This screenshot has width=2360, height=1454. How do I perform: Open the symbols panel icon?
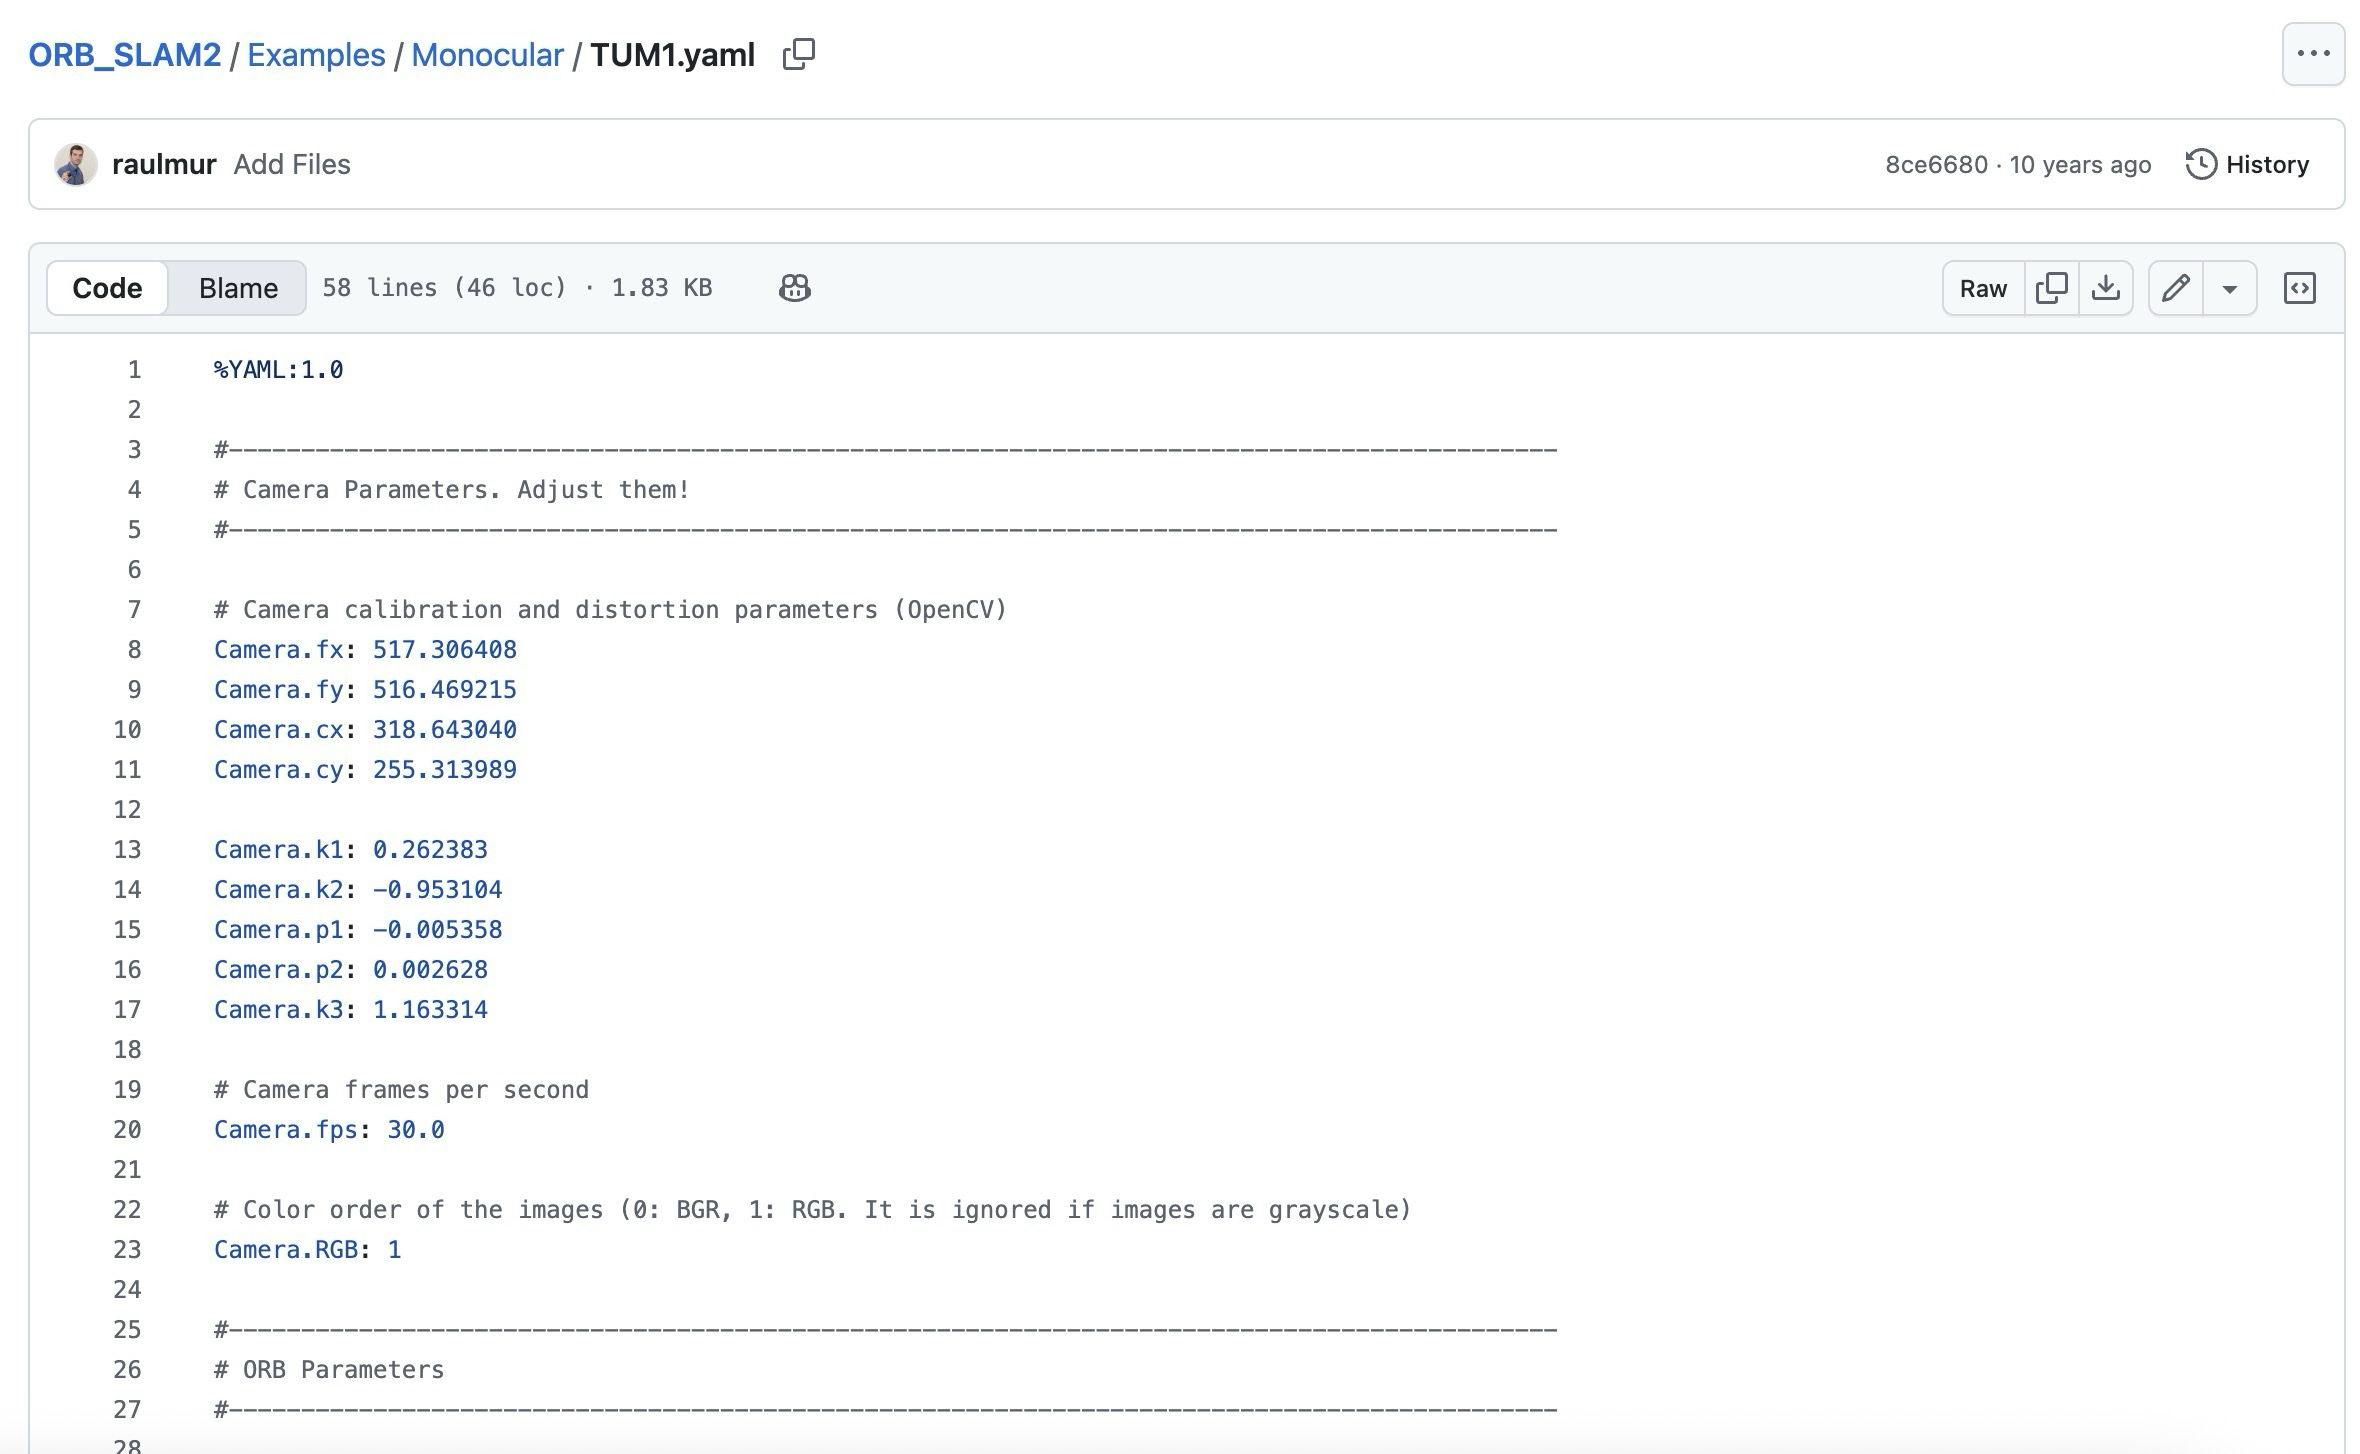2299,288
